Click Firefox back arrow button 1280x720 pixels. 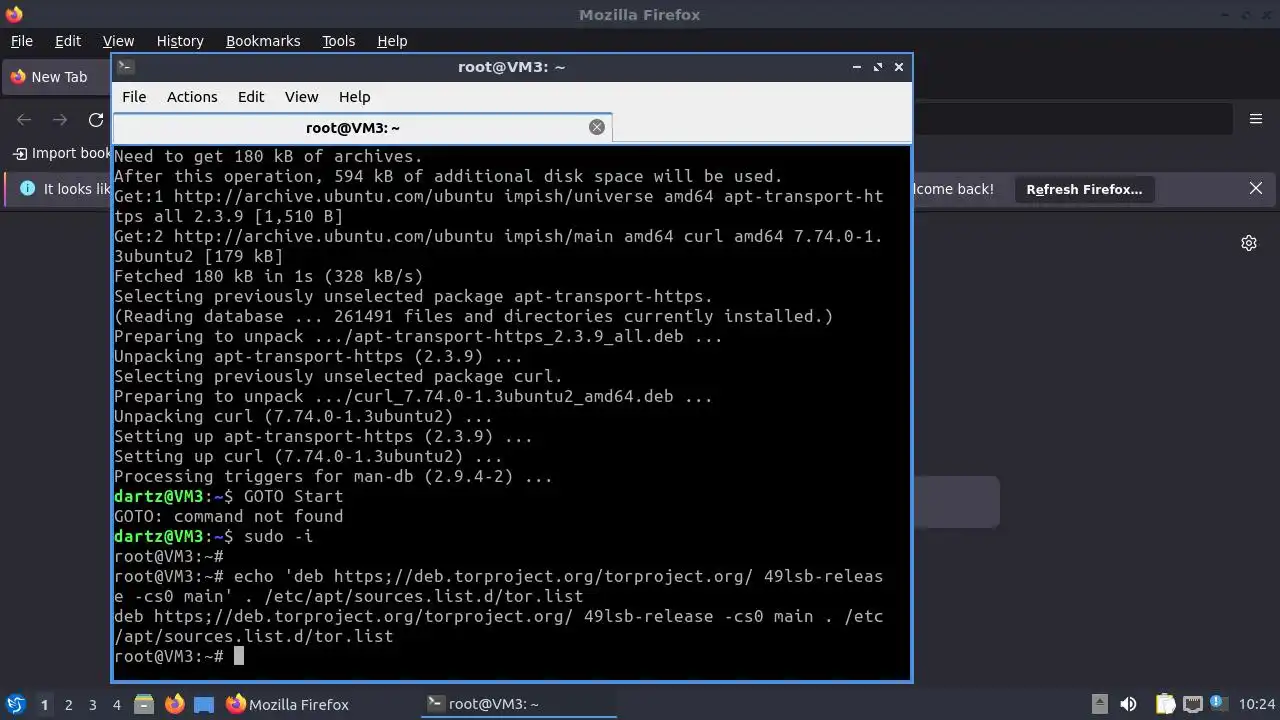(x=24, y=120)
